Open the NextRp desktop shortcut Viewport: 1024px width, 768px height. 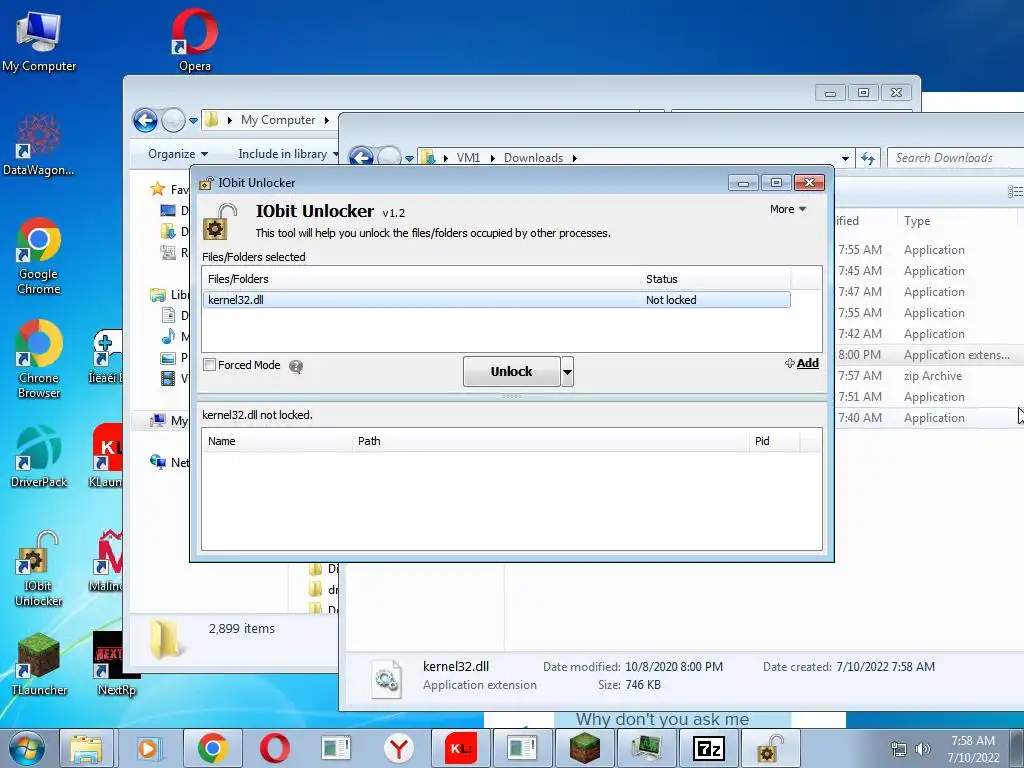pyautogui.click(x=116, y=664)
